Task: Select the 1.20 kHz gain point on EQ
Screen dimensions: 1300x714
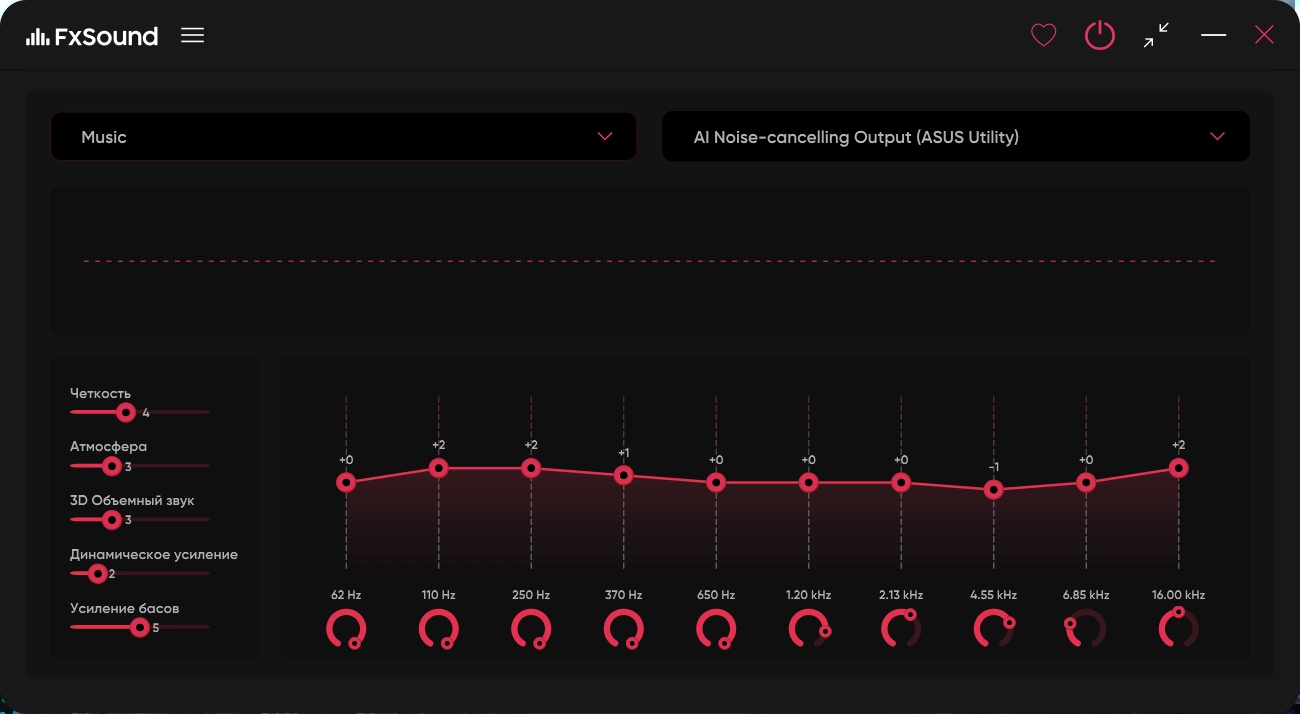Action: tap(808, 482)
